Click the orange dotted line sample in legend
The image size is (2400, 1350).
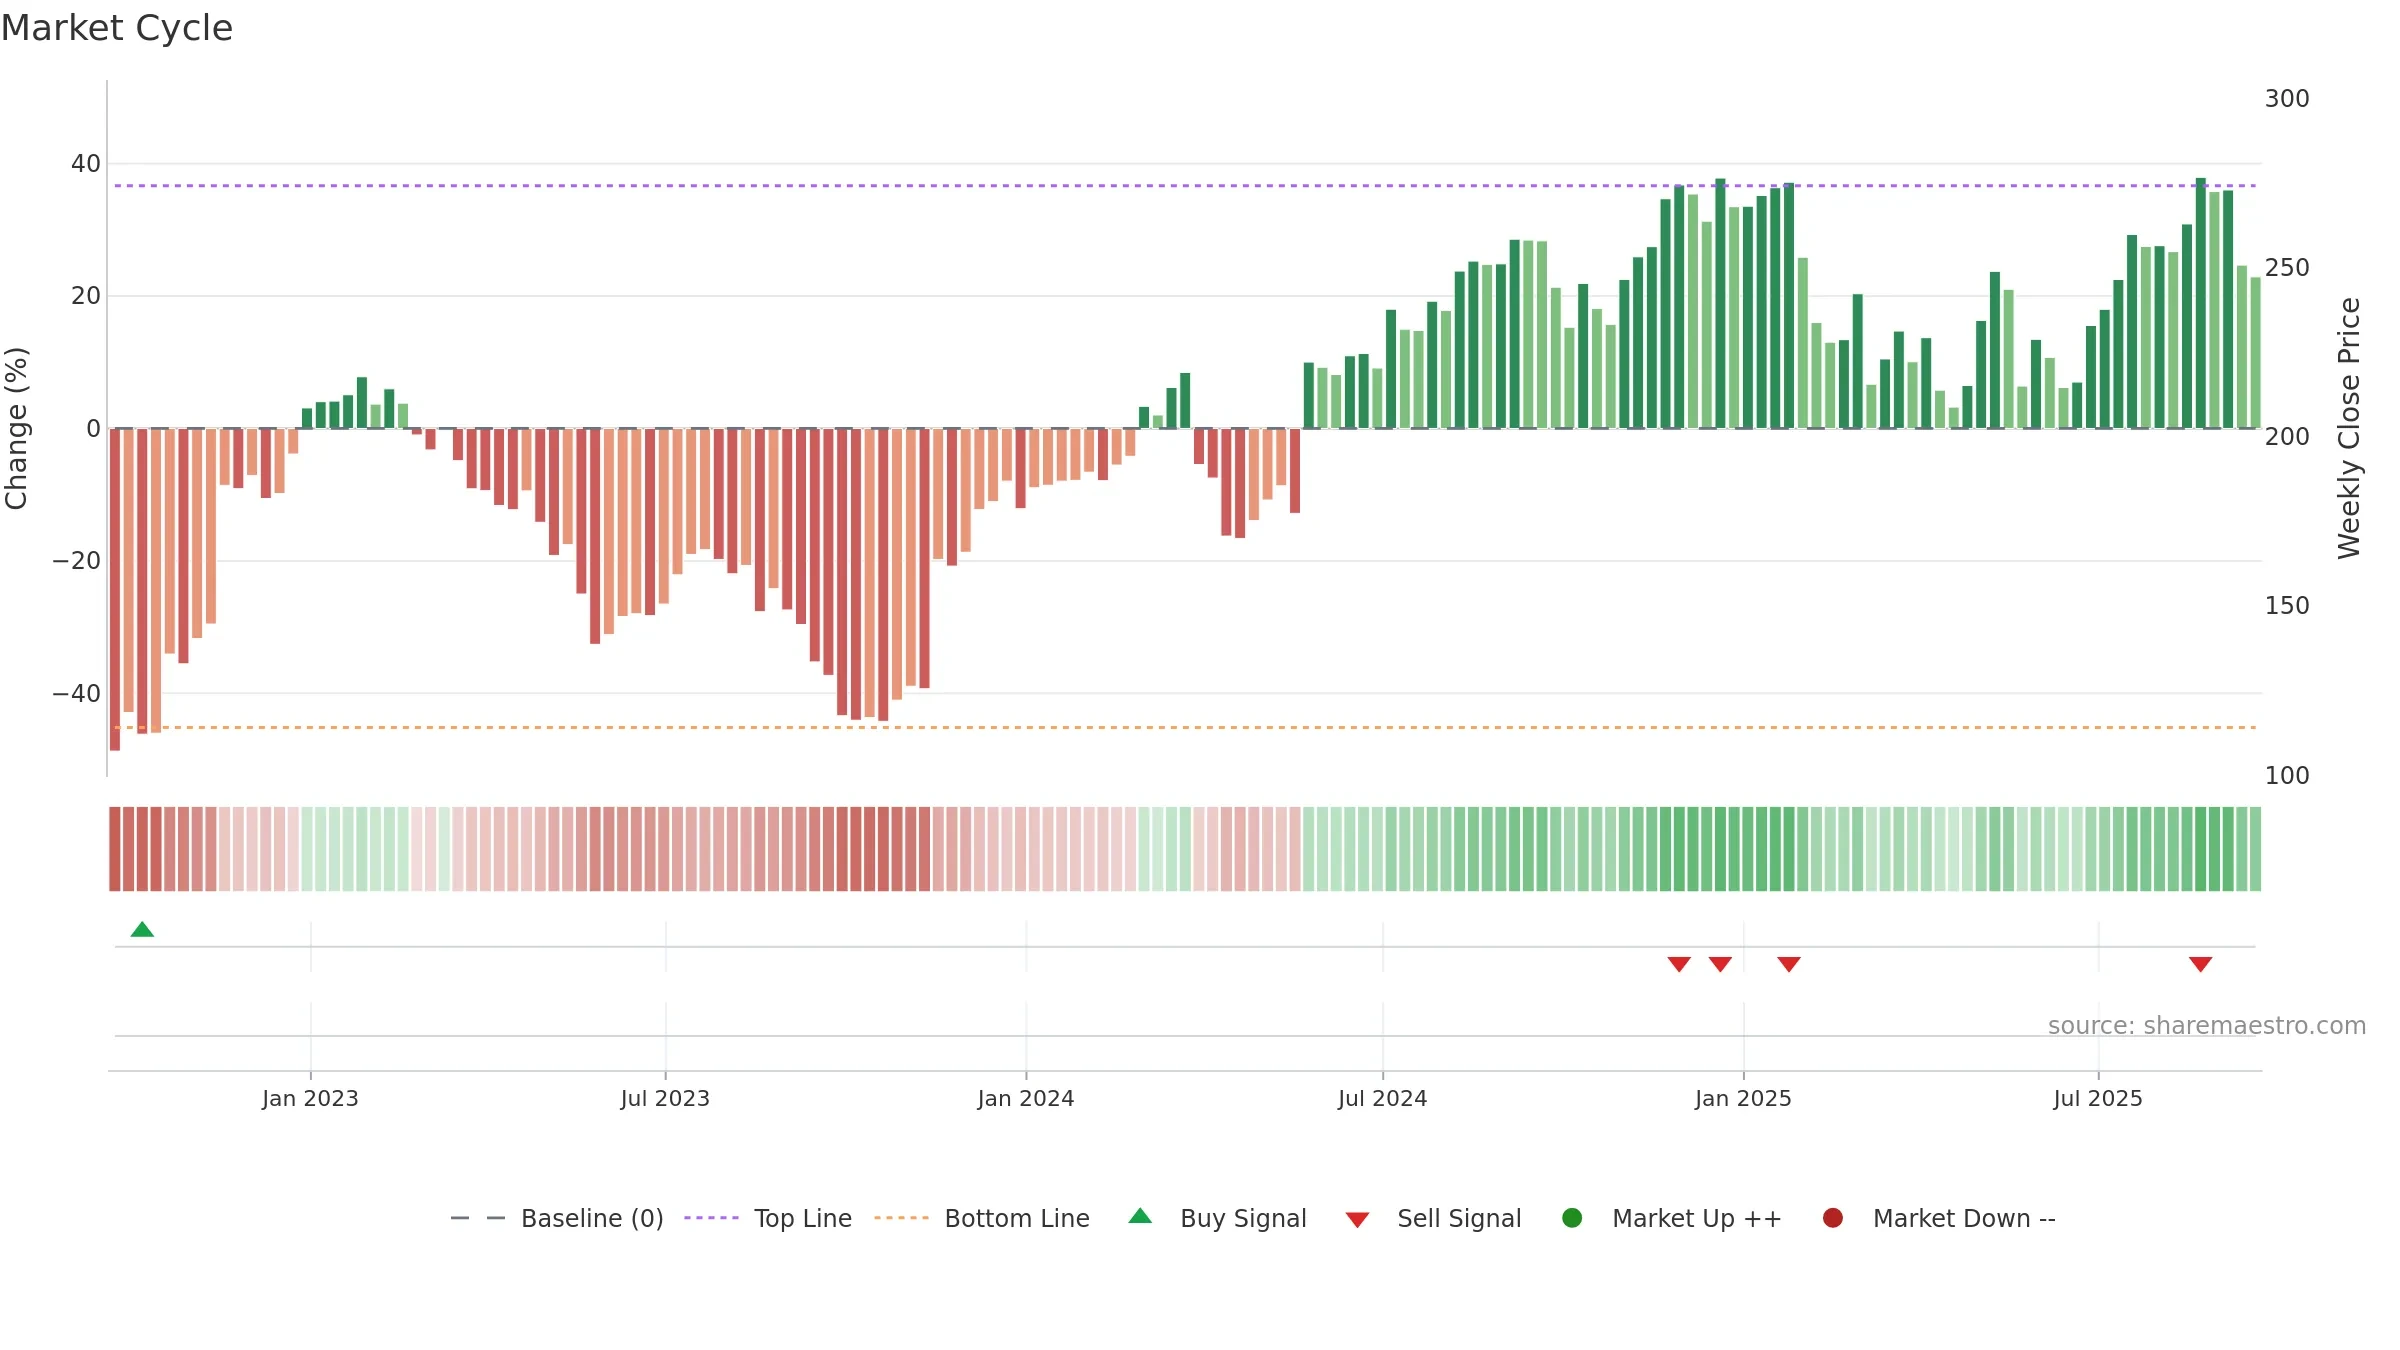(x=901, y=1218)
